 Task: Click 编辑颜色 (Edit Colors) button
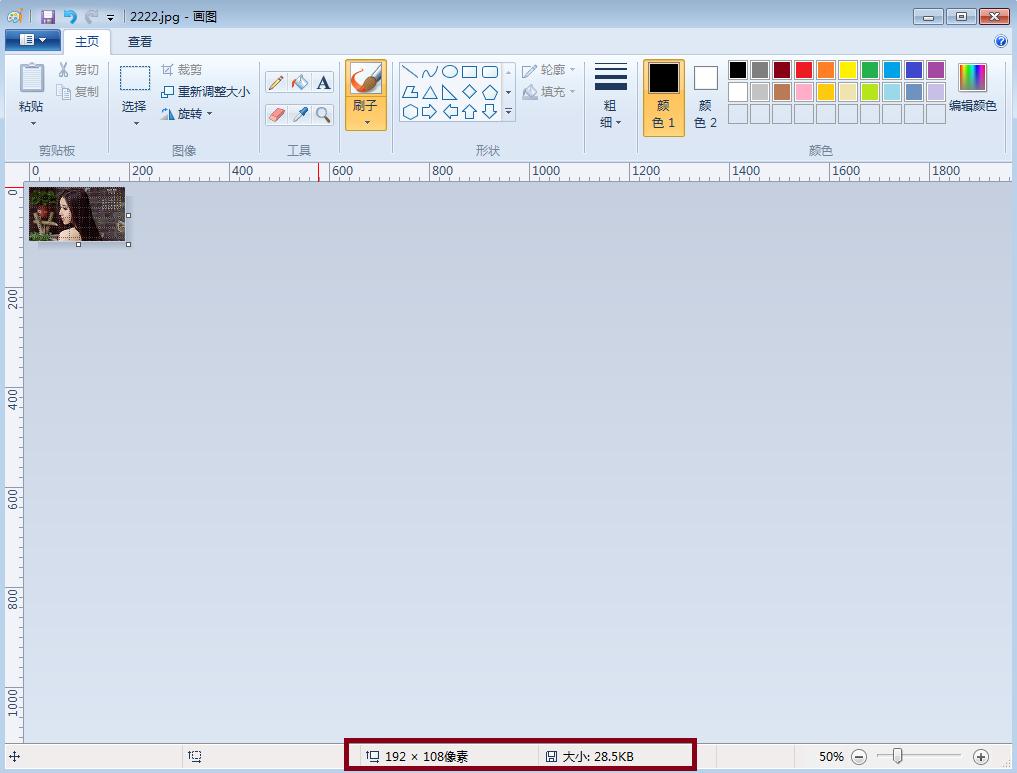[971, 91]
